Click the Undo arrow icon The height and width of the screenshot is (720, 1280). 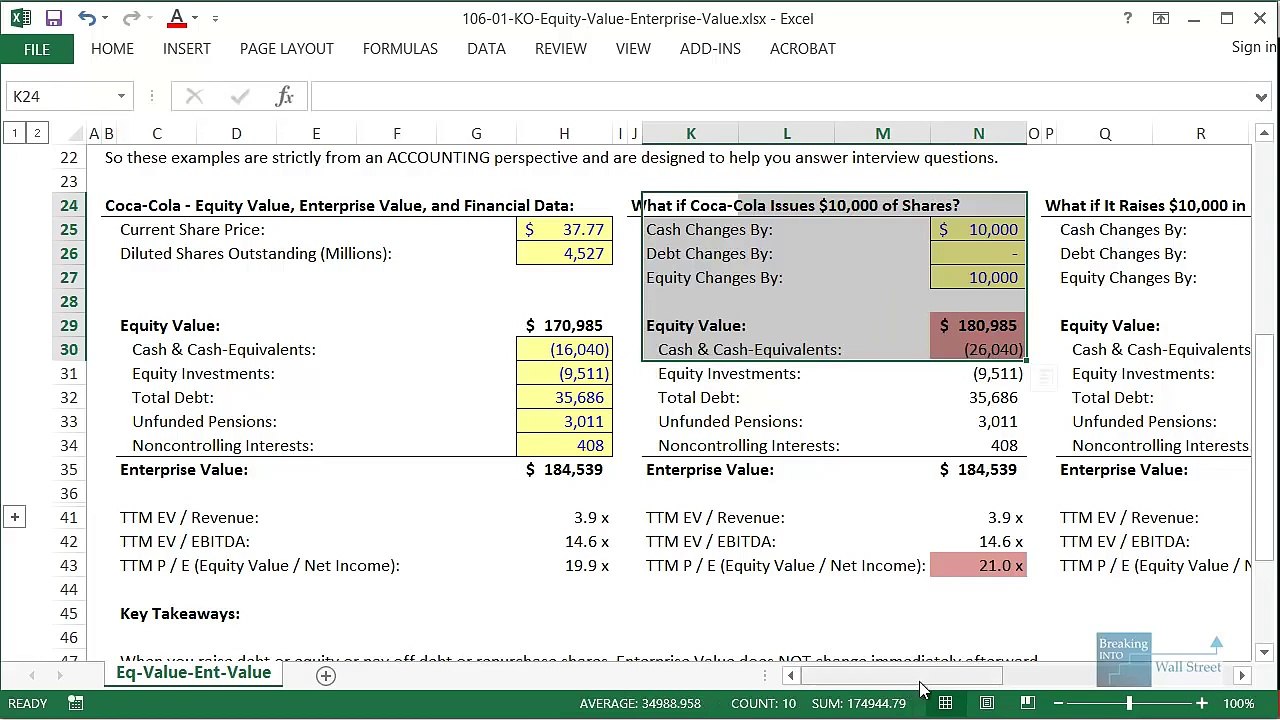[86, 18]
